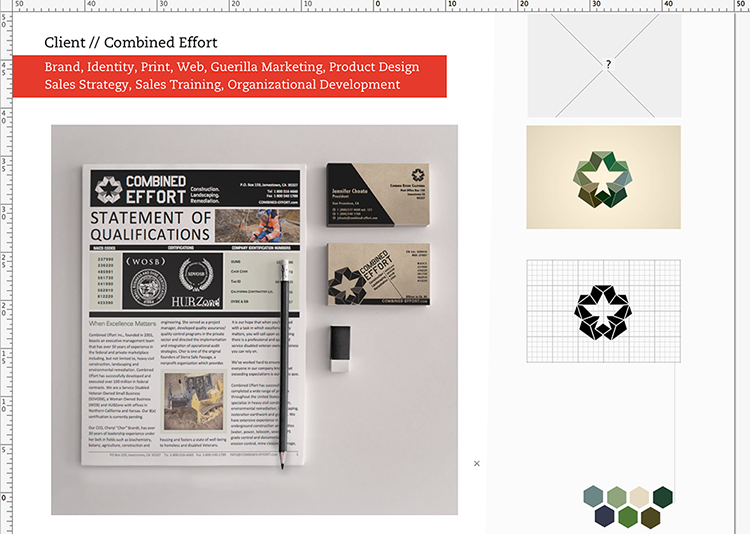Pick the slate blue-gray hexagon swatch

(593, 496)
